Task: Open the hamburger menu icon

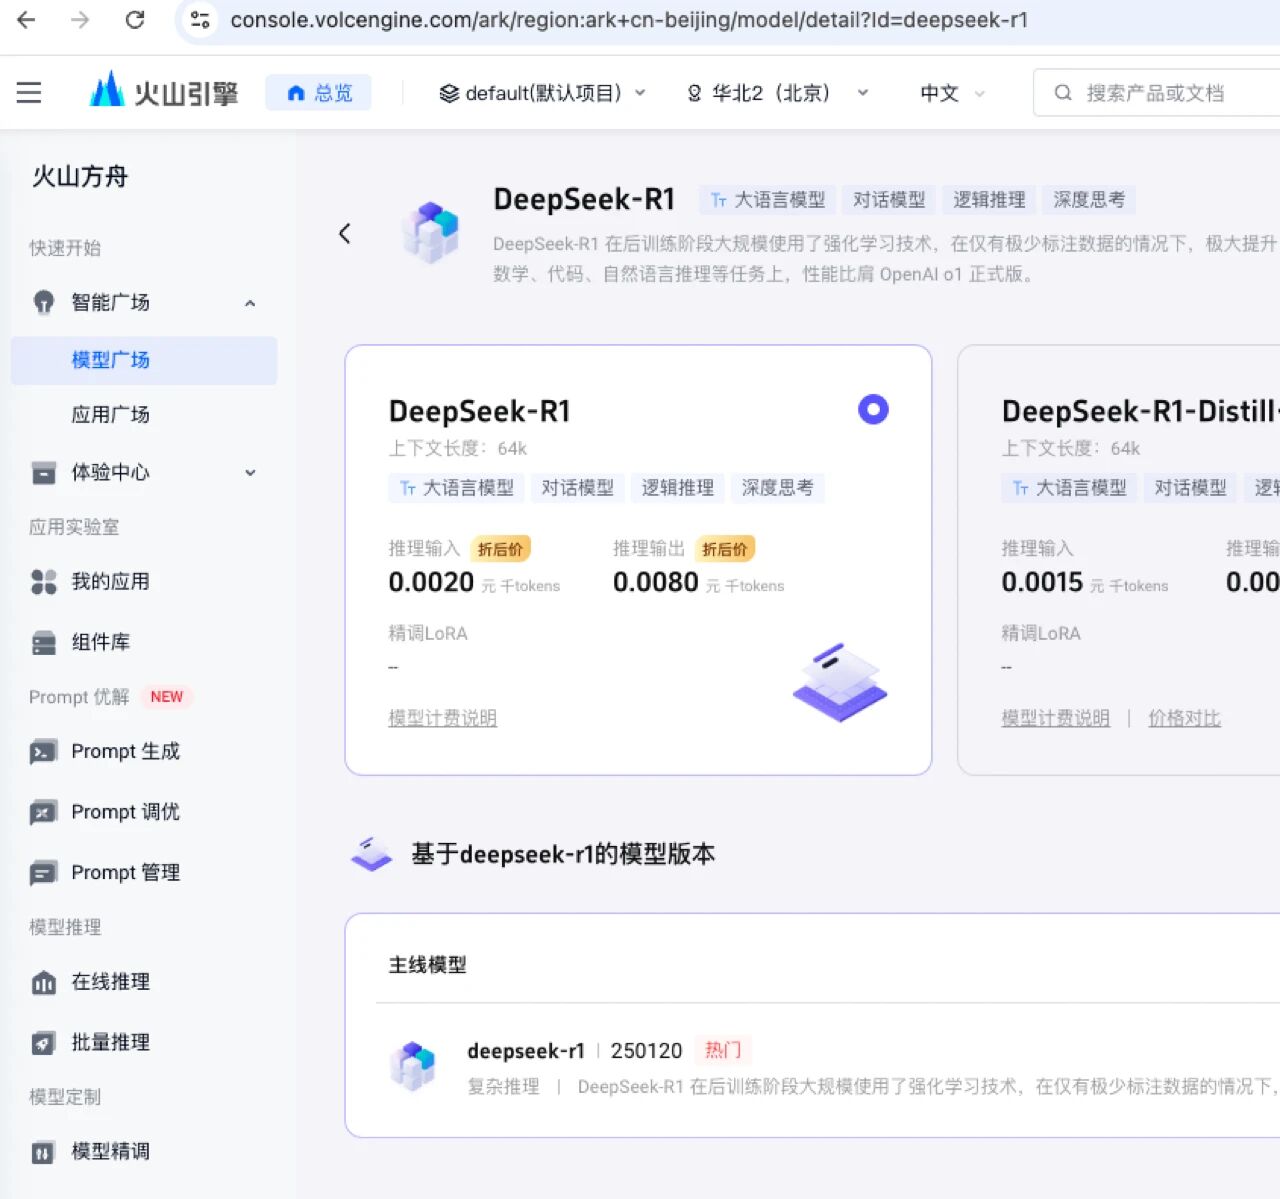Action: (x=29, y=93)
